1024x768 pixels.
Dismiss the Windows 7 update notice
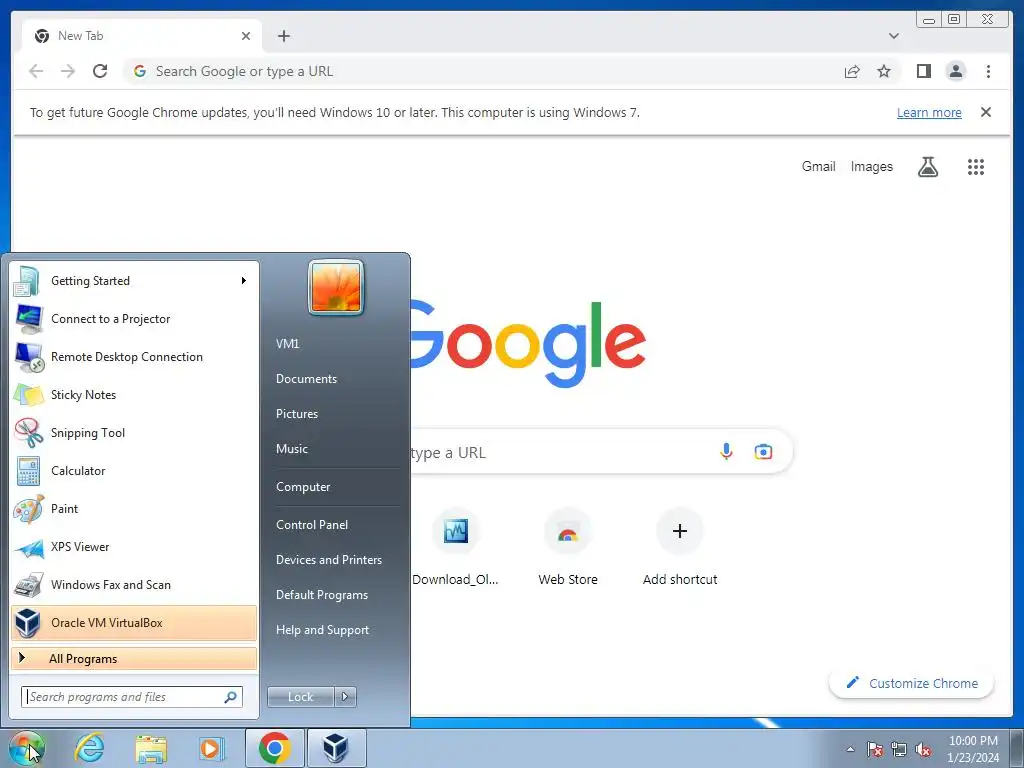pos(986,112)
